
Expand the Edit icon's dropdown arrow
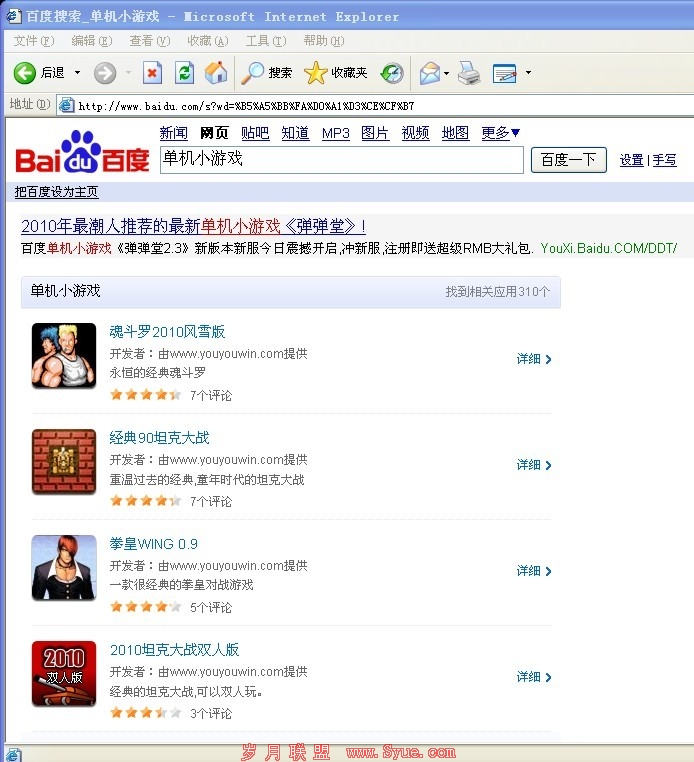528,73
